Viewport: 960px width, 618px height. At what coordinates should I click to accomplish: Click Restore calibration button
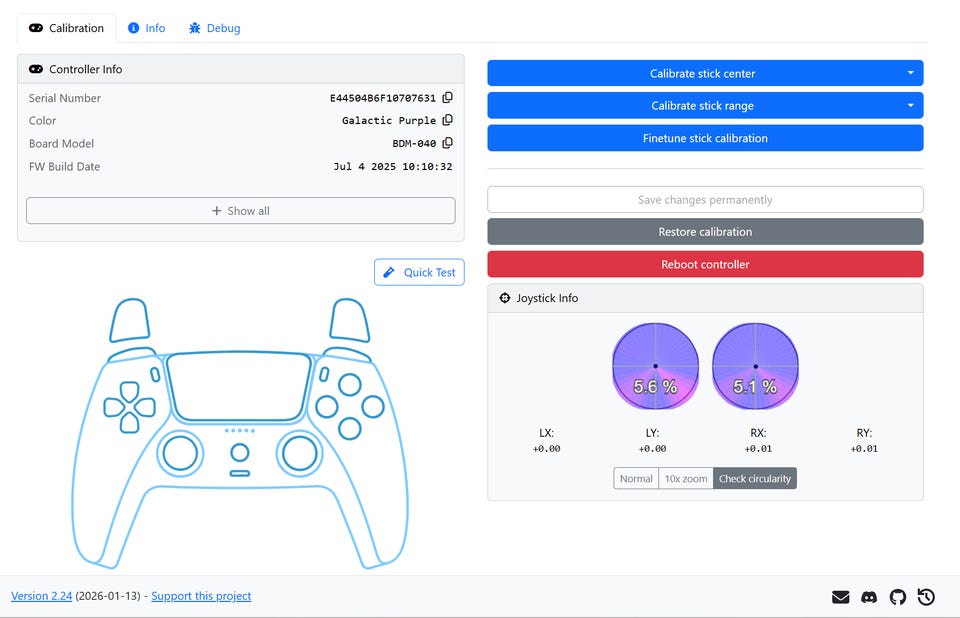705,232
